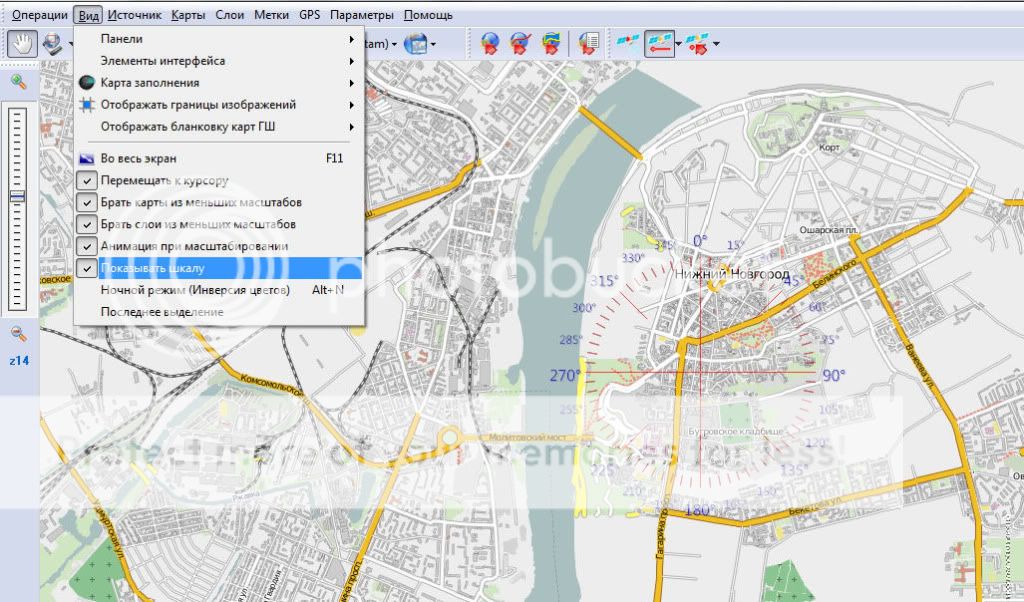The width and height of the screenshot is (1024, 602).
Task: Zoom out with the red magnifier
Action: click(x=19, y=334)
